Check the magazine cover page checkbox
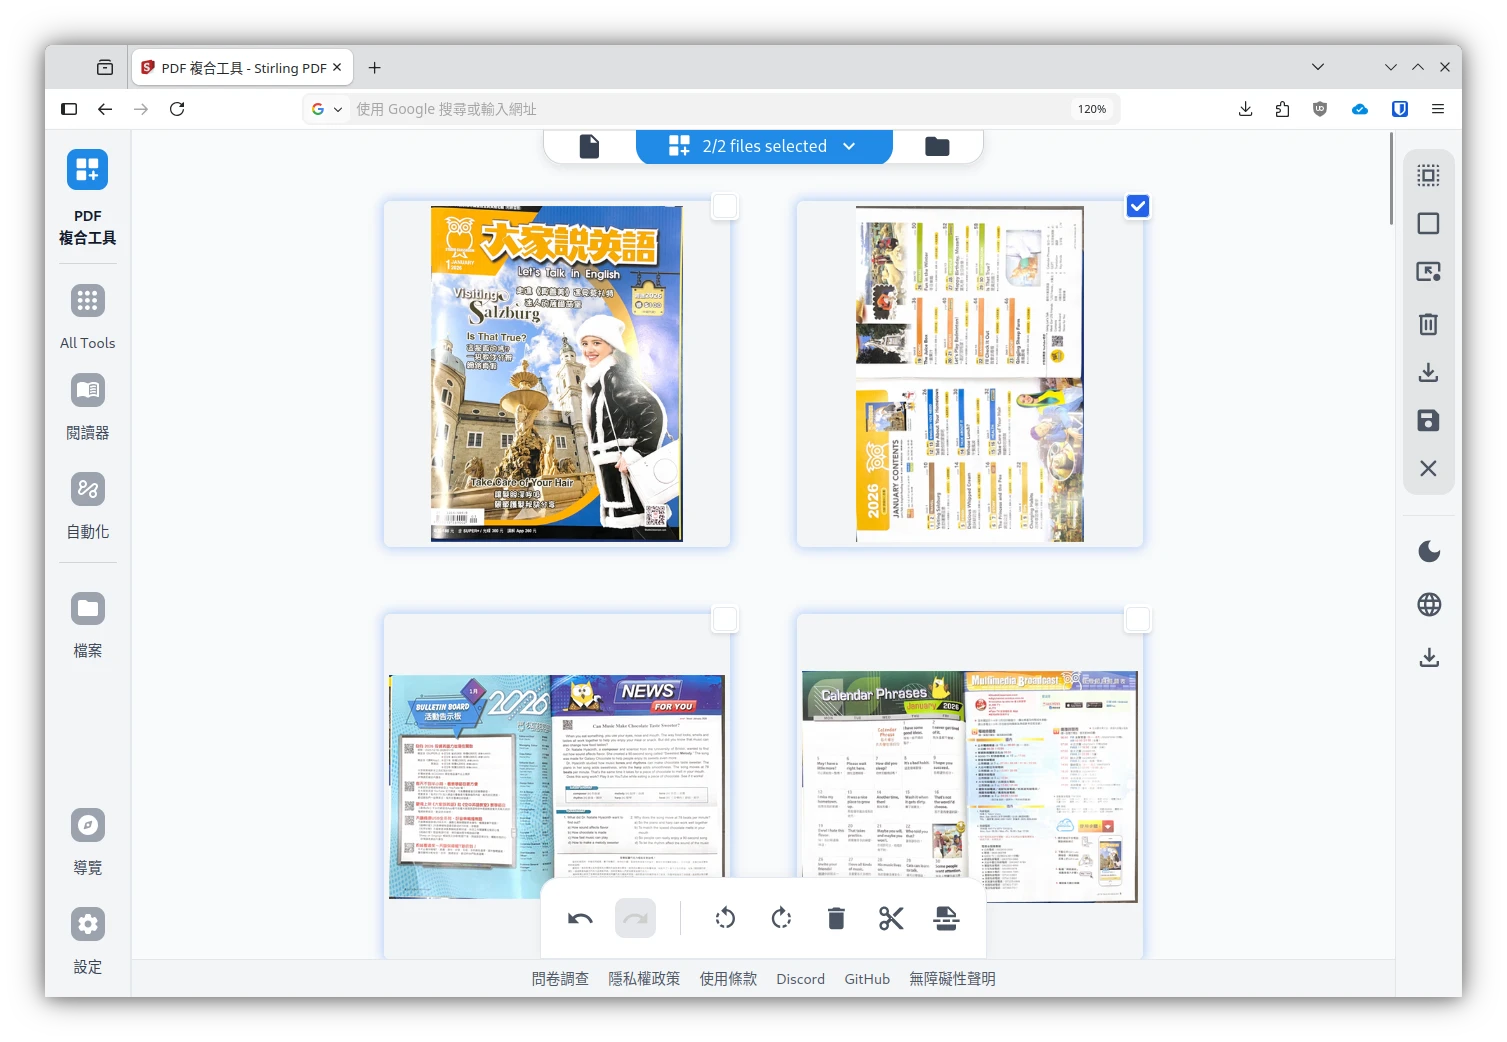 (x=725, y=206)
